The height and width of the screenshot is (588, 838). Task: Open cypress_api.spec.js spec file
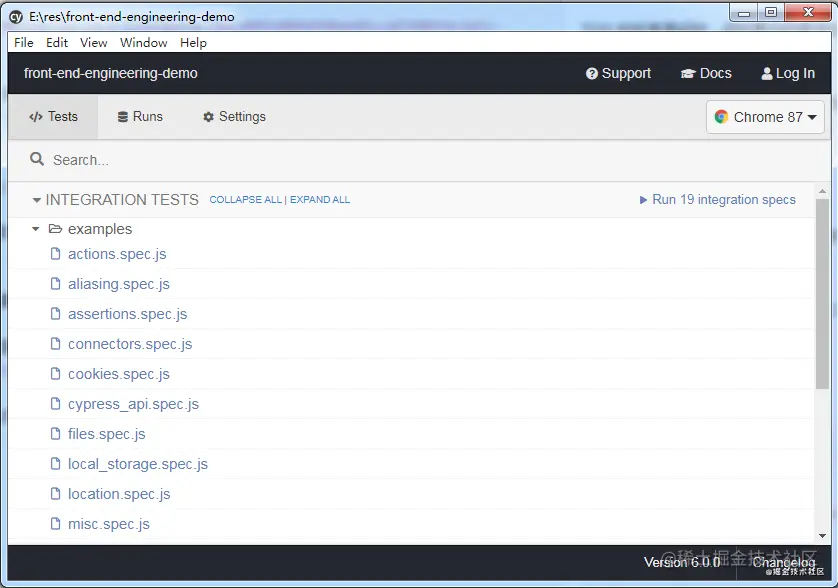(x=133, y=404)
